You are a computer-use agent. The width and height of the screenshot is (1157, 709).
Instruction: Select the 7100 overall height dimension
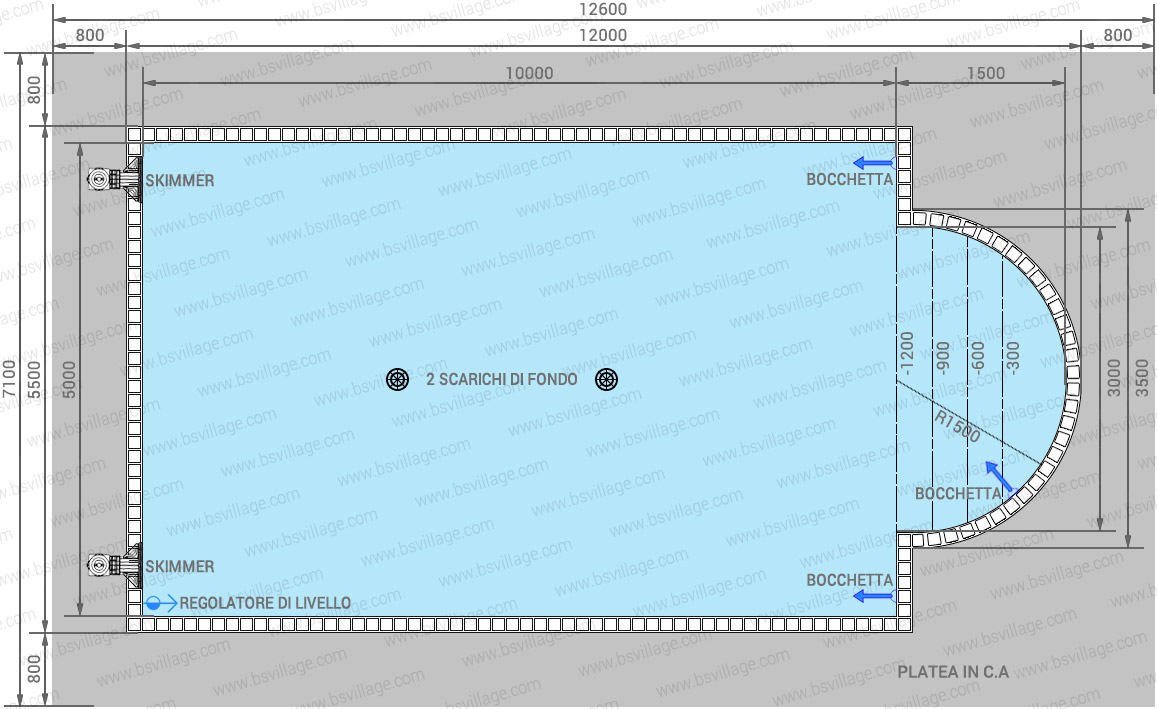(9, 379)
